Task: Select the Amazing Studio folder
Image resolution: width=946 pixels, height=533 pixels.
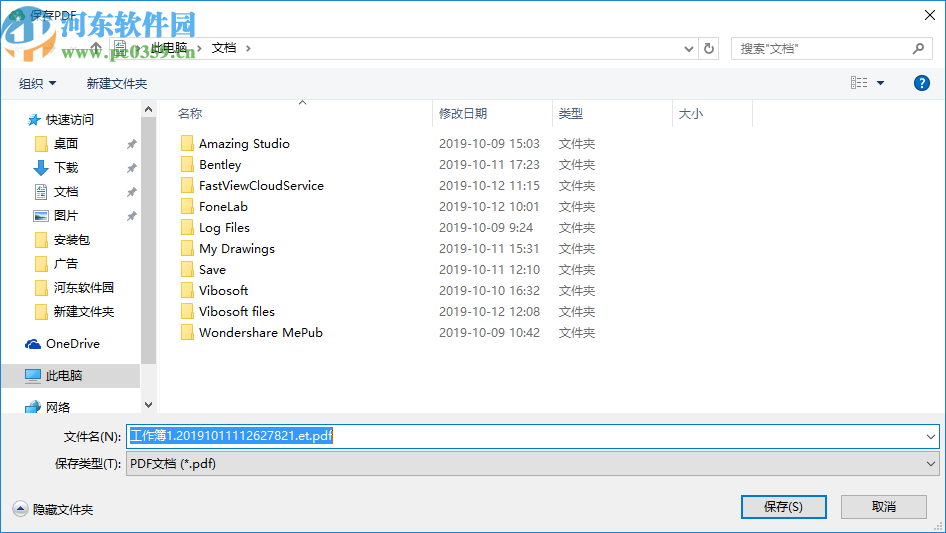Action: tap(244, 144)
